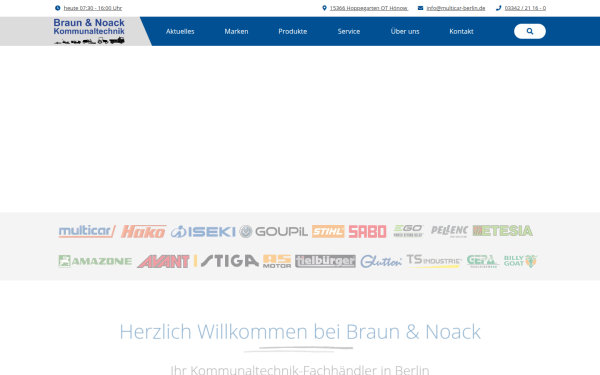Open the GOUPIL brand logo
The image size is (600, 375).
point(274,232)
